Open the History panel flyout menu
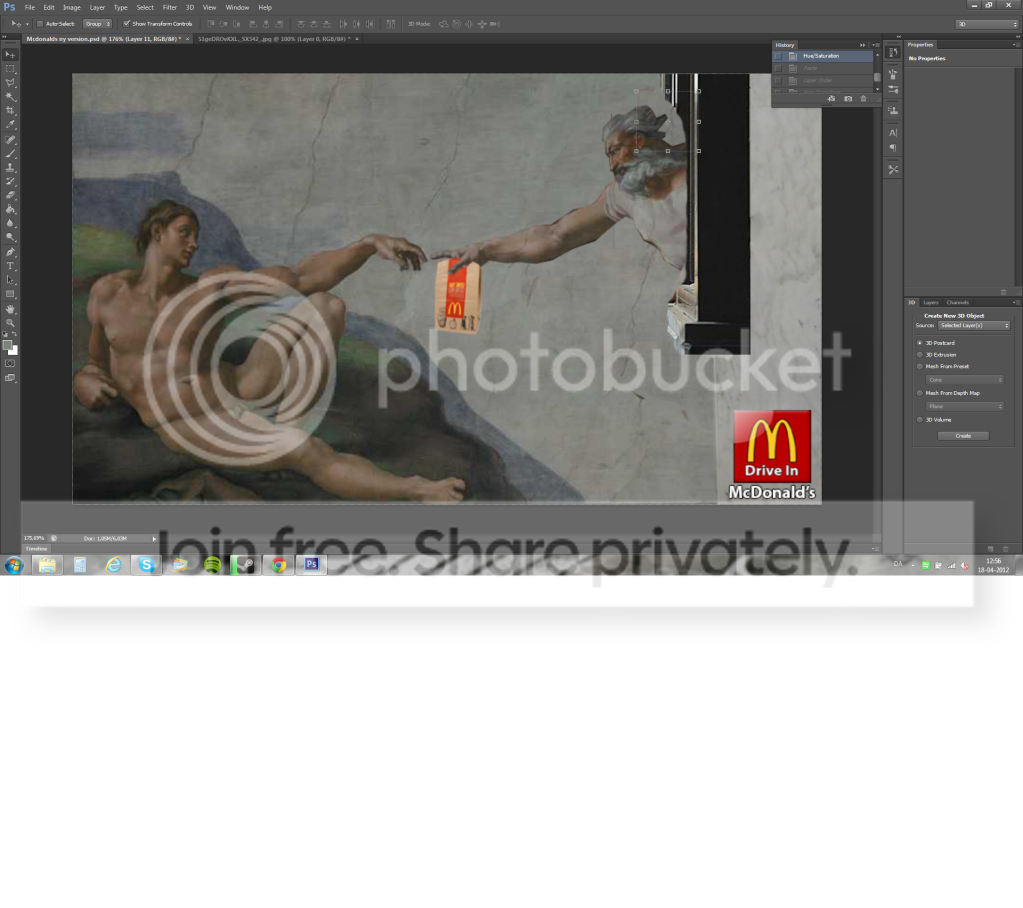 click(x=876, y=45)
